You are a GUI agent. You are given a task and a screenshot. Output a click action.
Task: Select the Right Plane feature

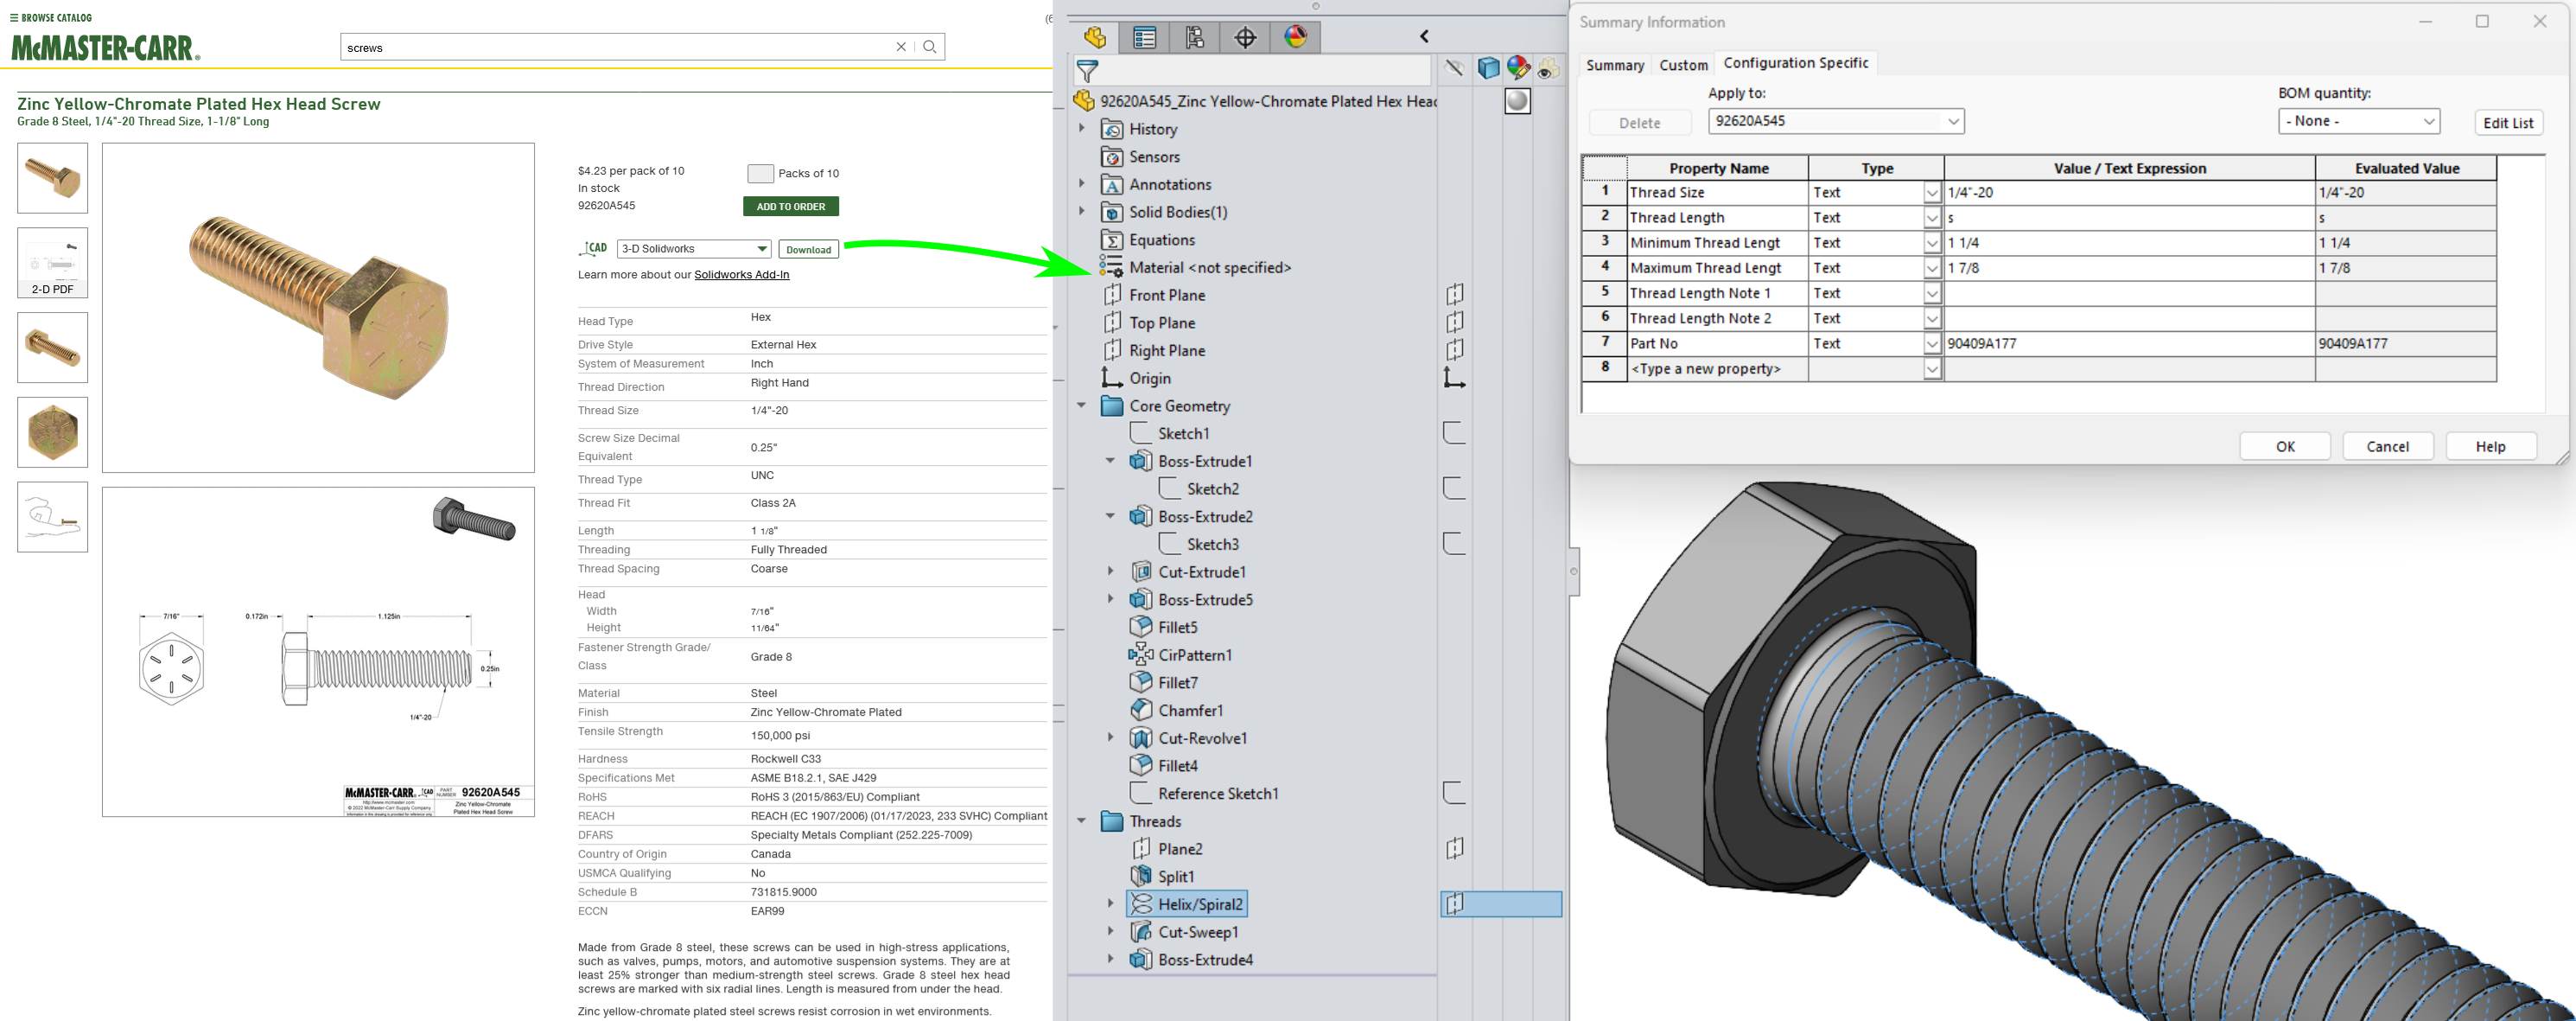coord(1166,351)
